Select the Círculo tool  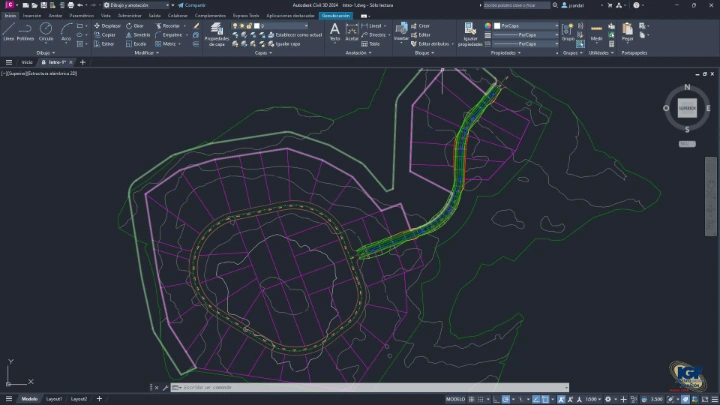[46, 32]
